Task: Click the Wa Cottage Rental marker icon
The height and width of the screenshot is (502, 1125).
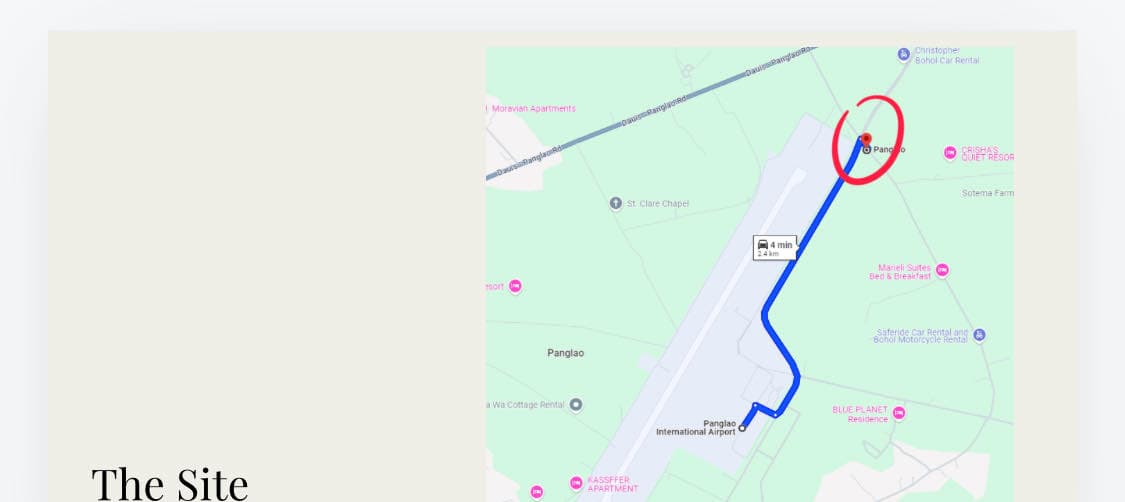Action: point(575,405)
